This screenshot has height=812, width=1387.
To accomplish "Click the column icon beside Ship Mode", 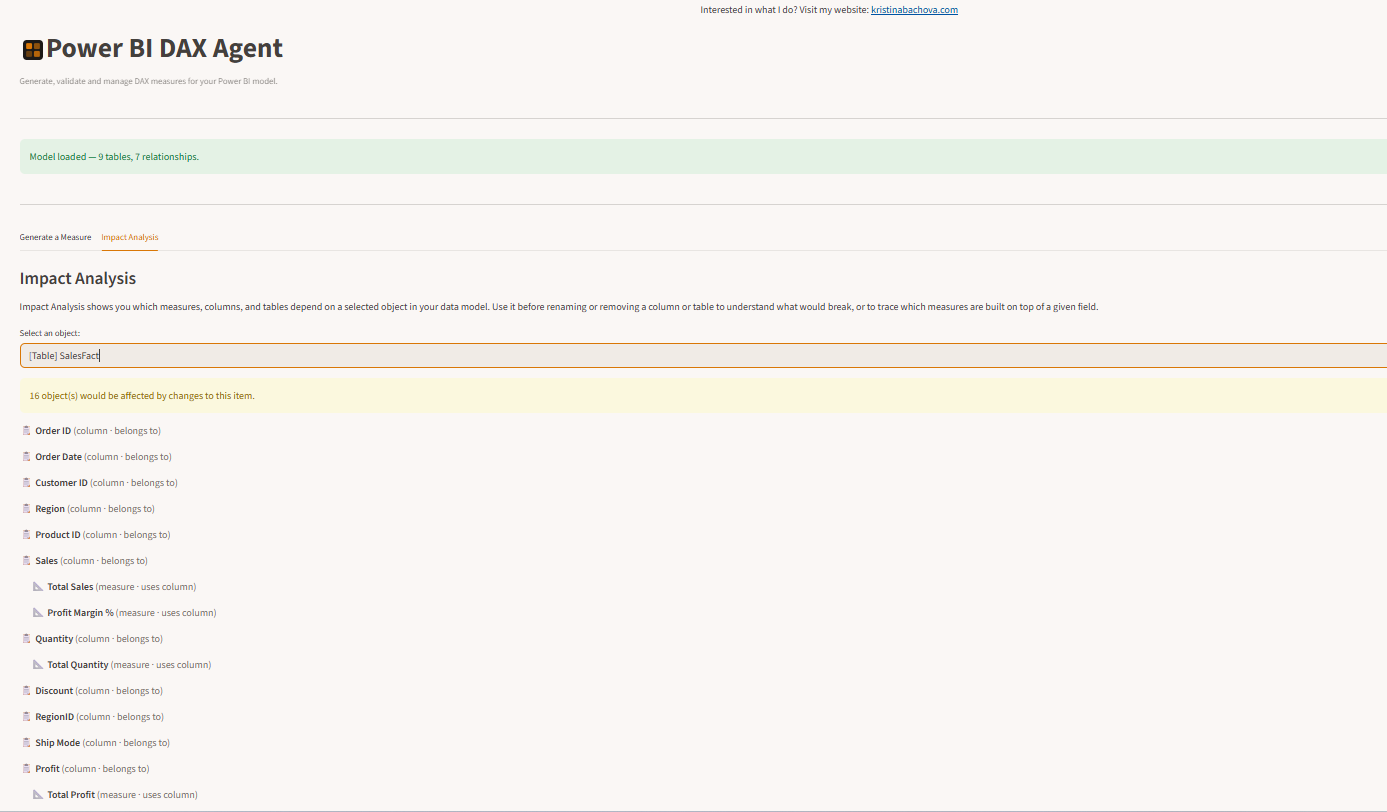I will point(26,743).
